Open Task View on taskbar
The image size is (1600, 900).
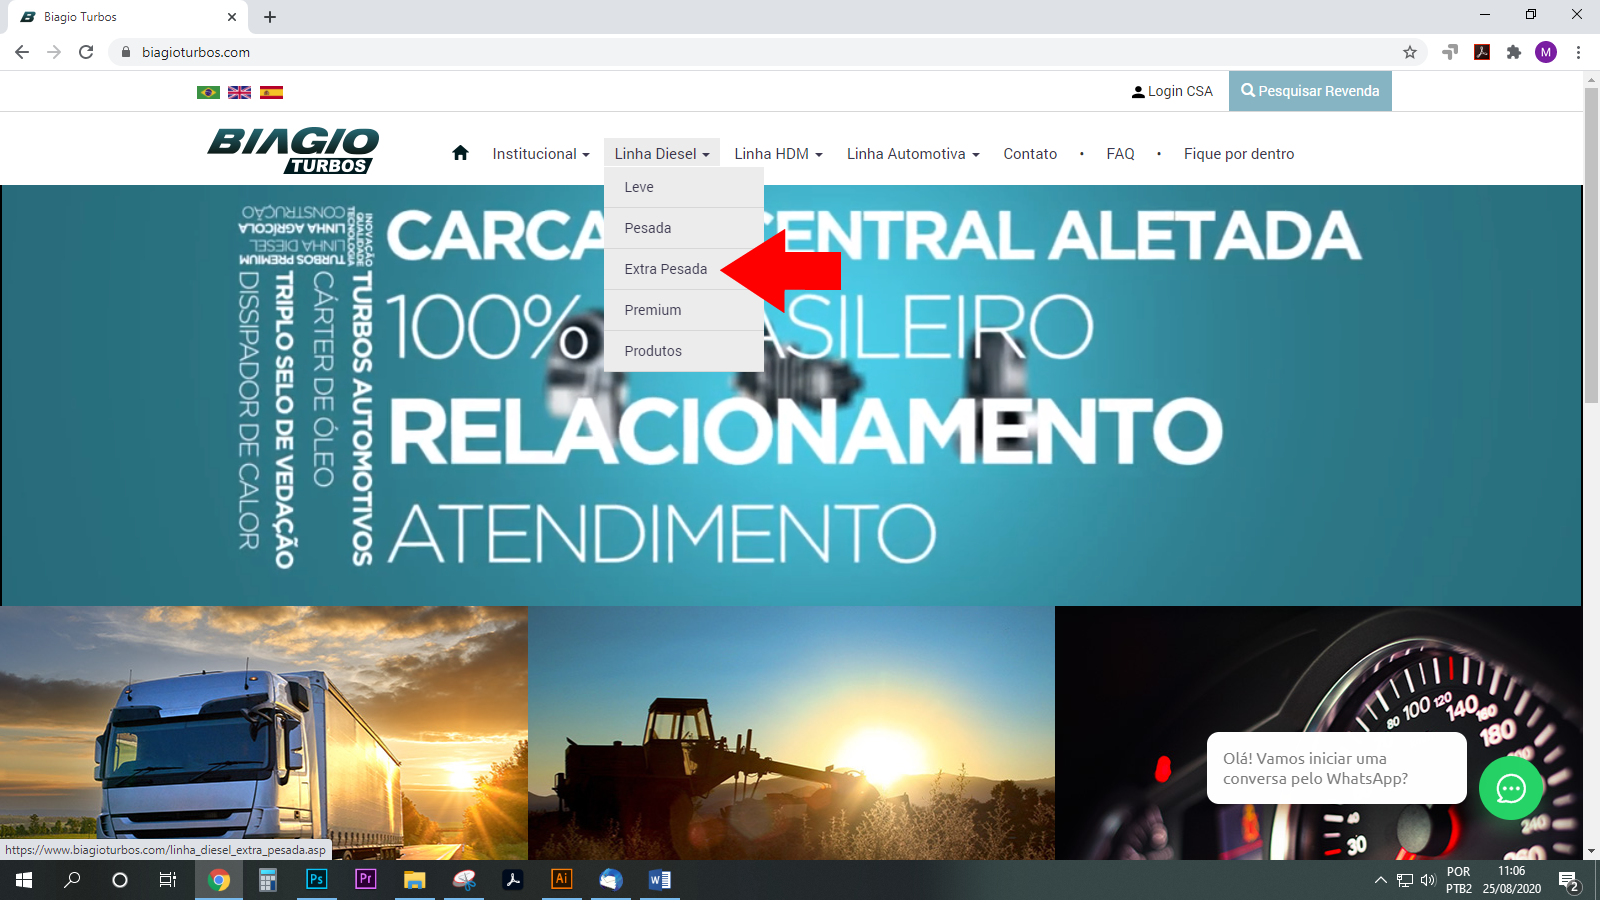pos(168,880)
